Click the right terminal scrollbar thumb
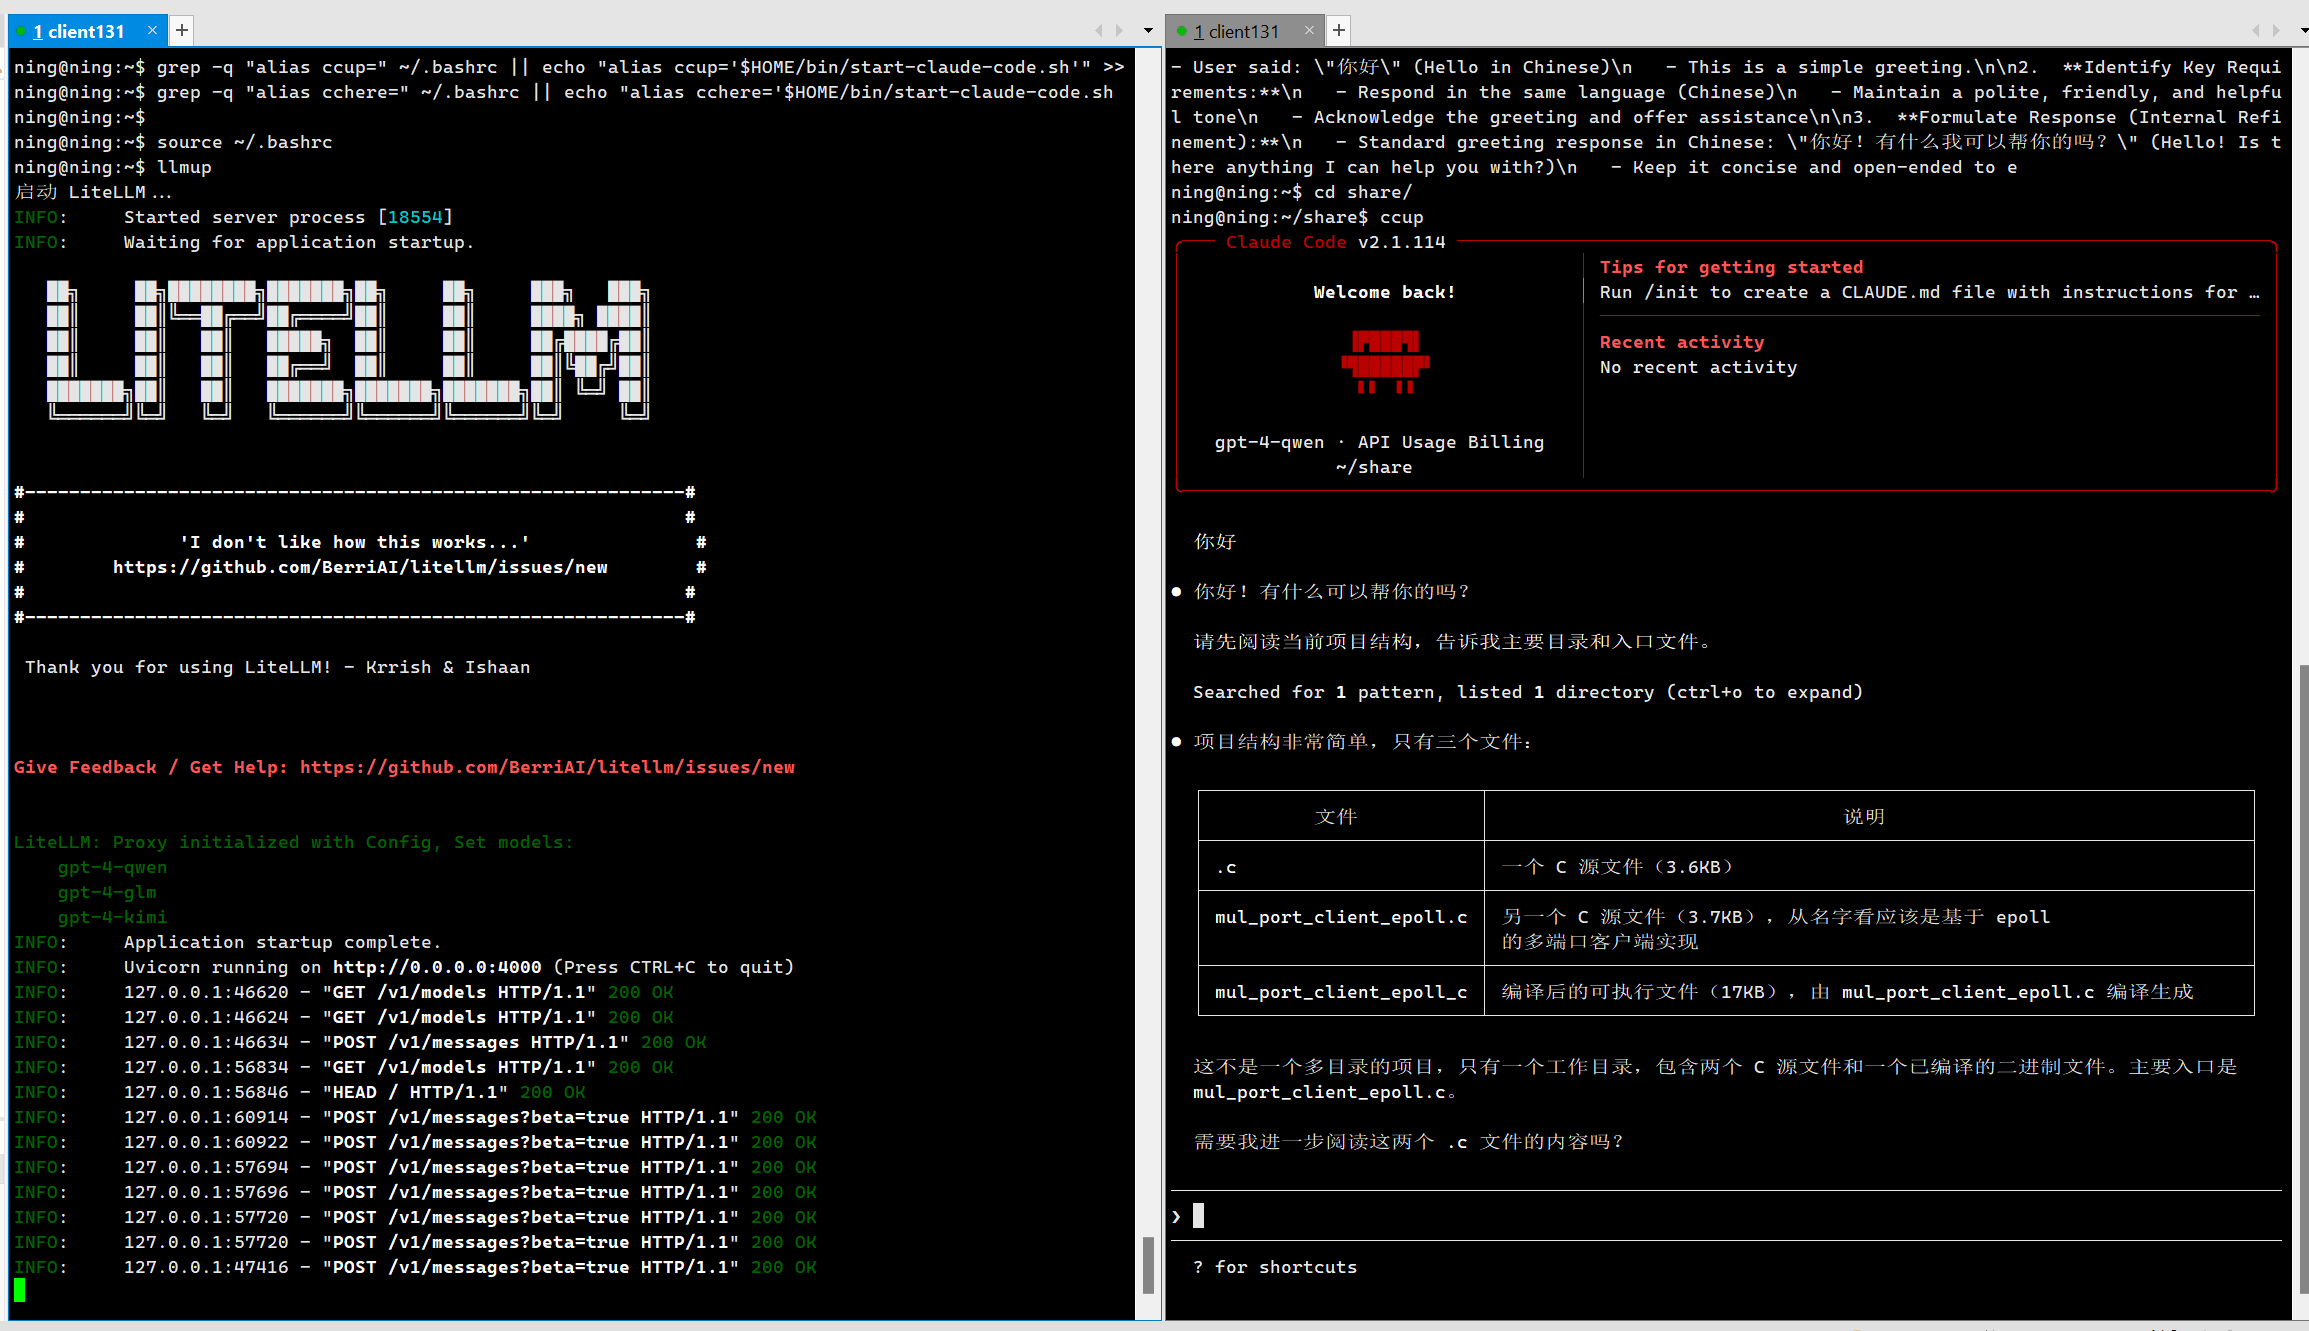This screenshot has width=2309, height=1331. point(2304,978)
